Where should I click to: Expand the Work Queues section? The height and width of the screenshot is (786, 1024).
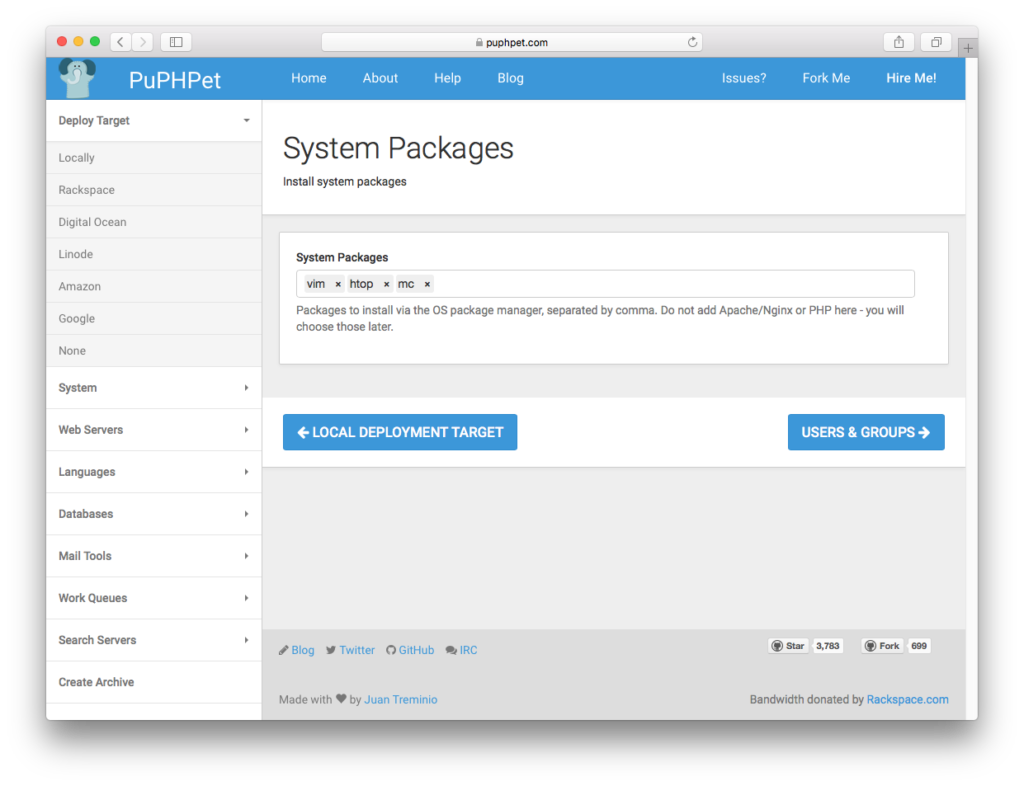(x=154, y=598)
